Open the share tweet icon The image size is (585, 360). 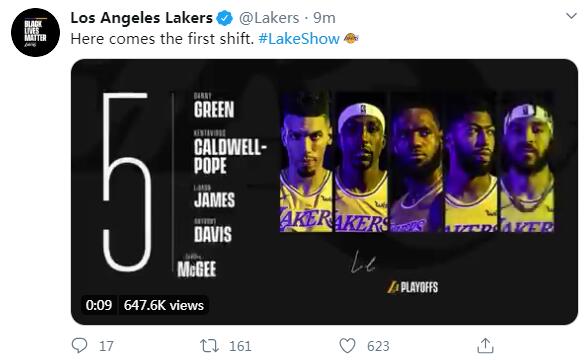[485, 345]
